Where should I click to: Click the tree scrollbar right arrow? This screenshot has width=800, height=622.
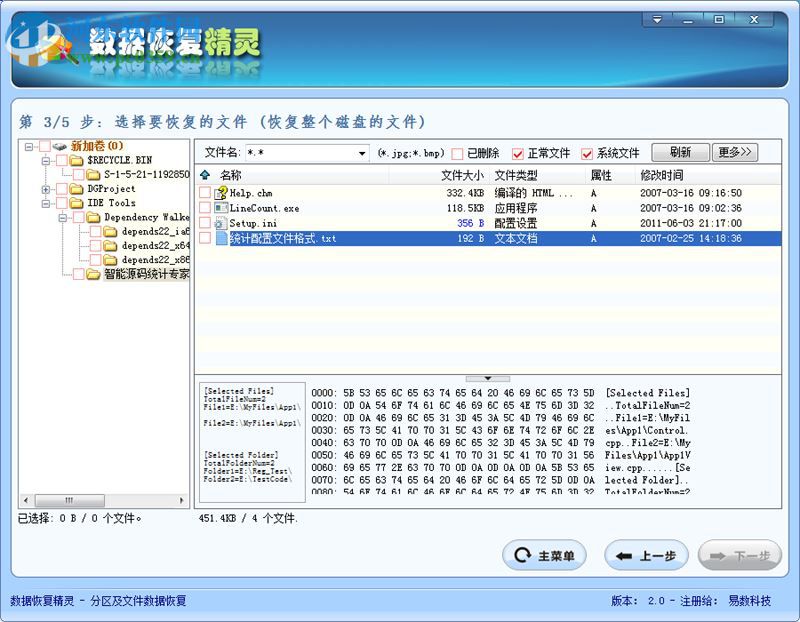pos(181,500)
